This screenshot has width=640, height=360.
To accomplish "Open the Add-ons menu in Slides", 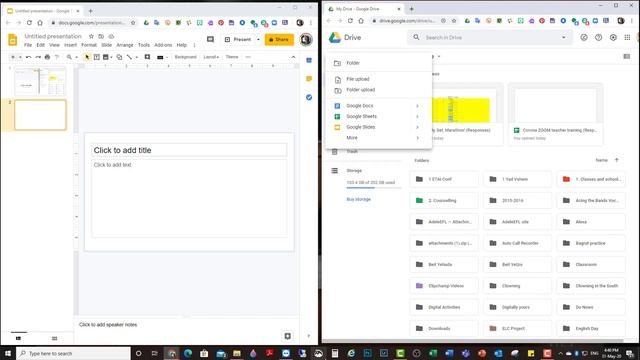I will coord(163,45).
